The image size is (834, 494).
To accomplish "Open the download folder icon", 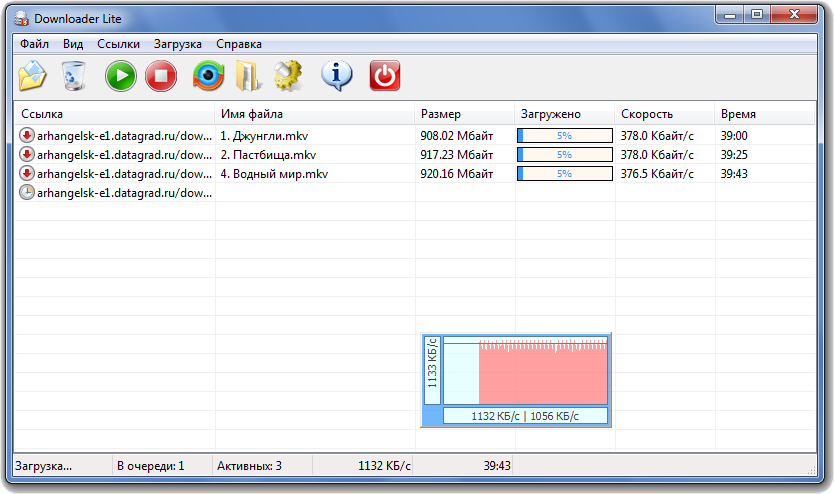I will [248, 76].
